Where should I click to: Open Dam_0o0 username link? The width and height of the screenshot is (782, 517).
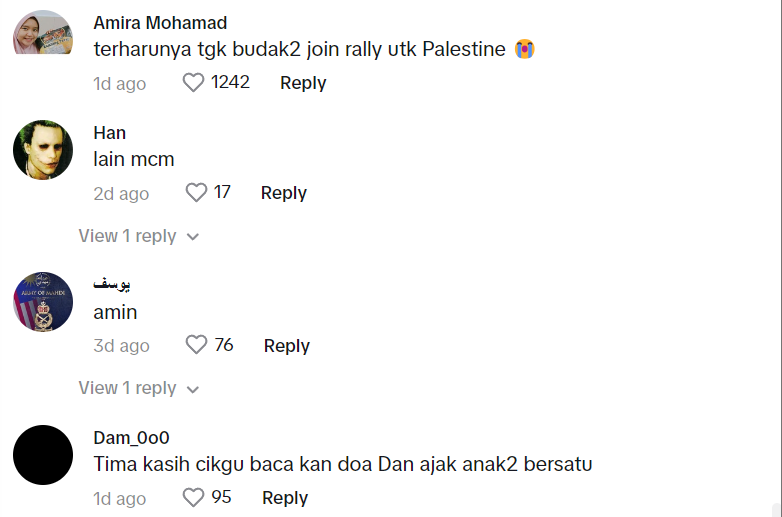[x=131, y=438]
